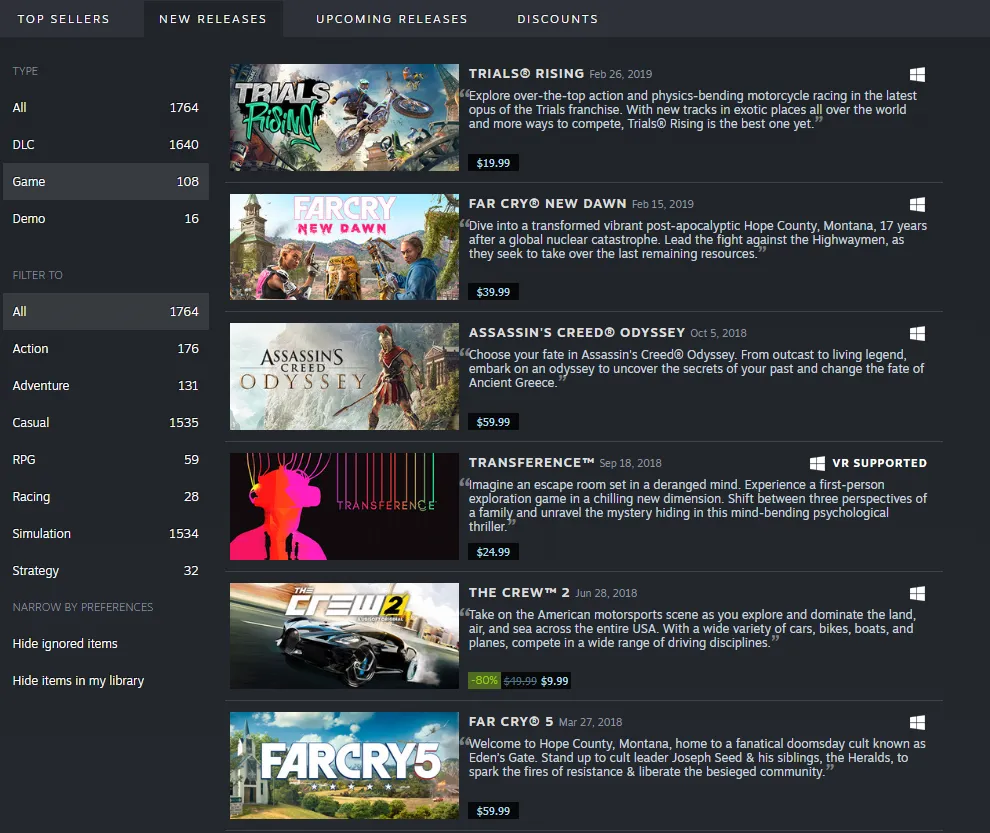The image size is (990, 833).
Task: Click the VR Supported label
Action: [880, 464]
